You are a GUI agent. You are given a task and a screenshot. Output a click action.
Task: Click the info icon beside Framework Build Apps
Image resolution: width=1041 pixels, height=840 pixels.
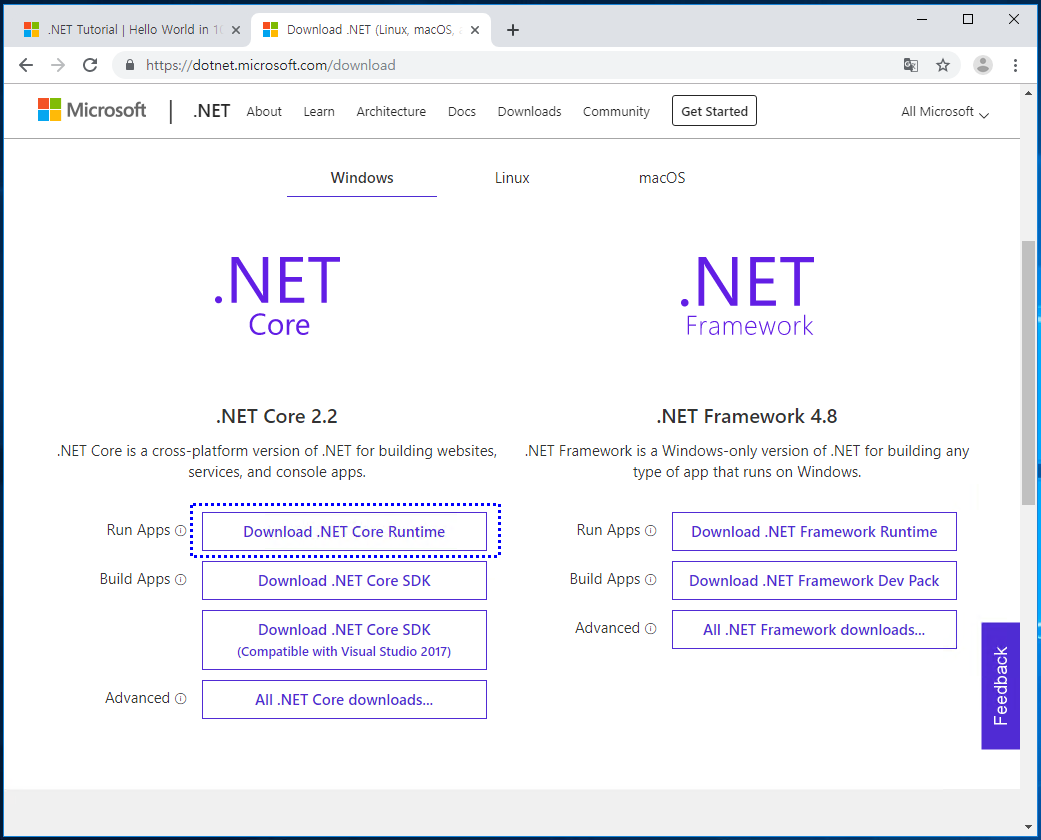651,580
